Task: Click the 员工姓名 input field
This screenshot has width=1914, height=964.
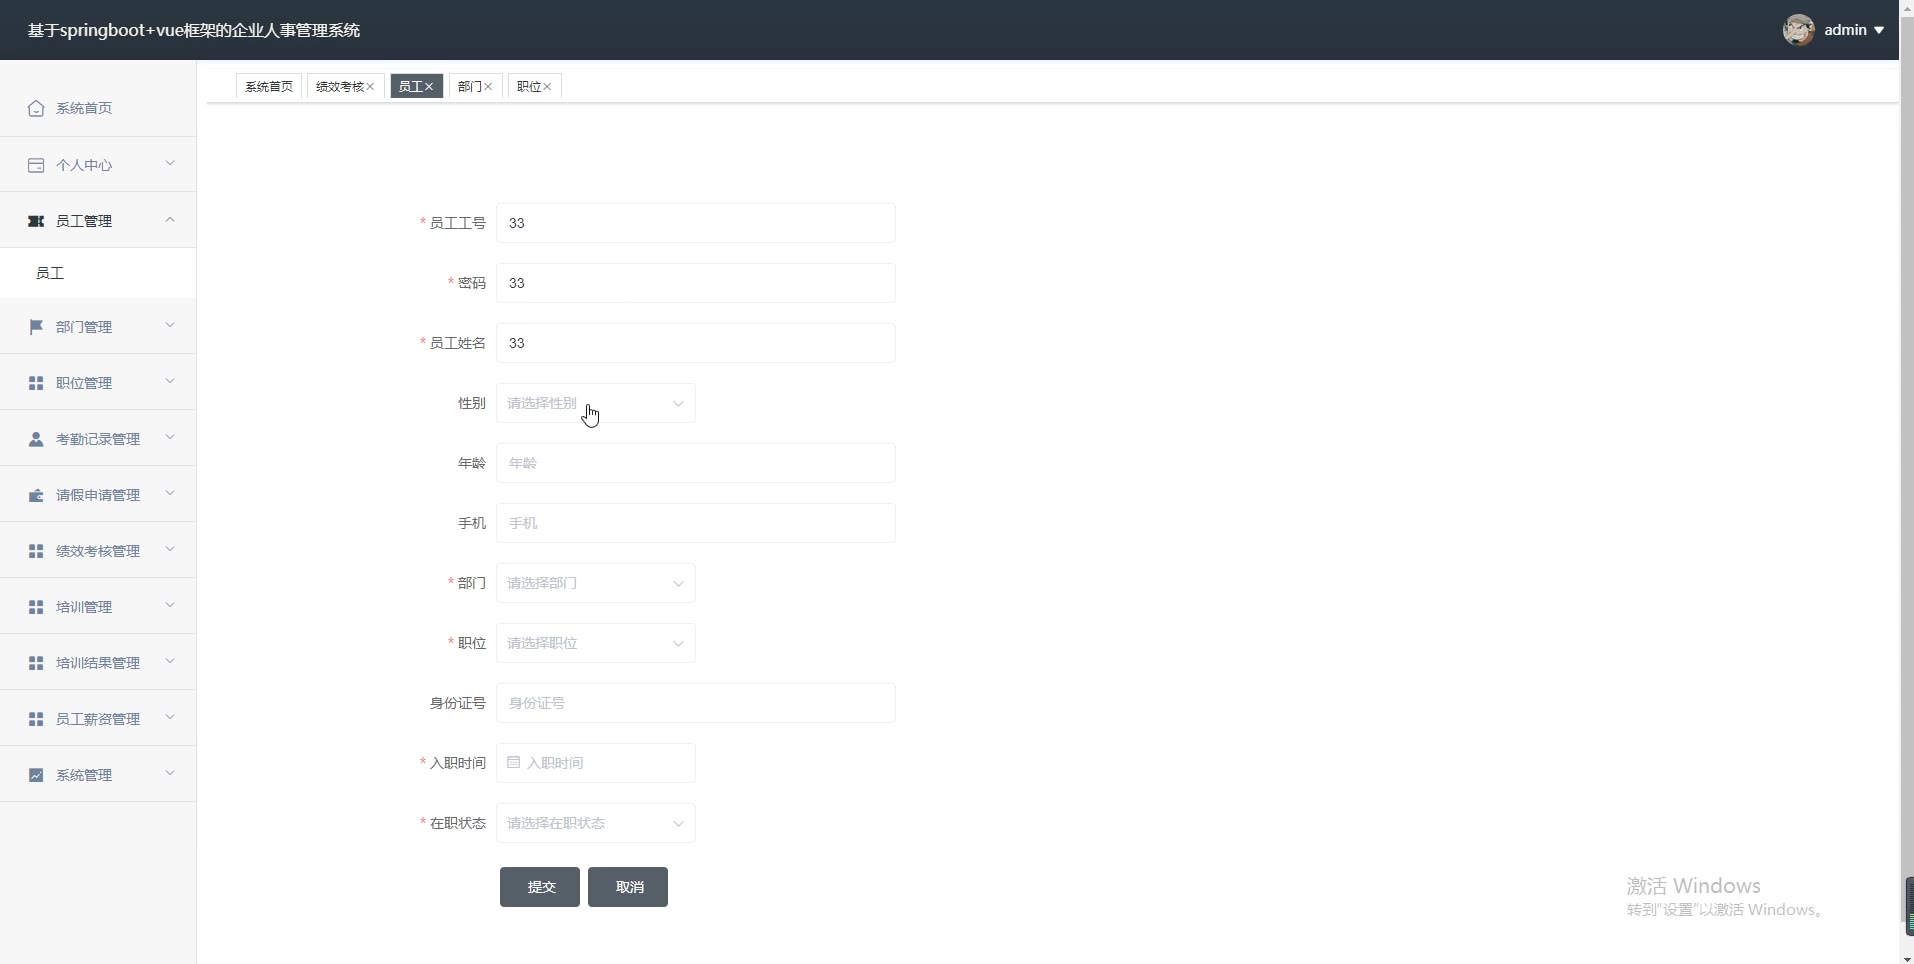Action: [696, 343]
